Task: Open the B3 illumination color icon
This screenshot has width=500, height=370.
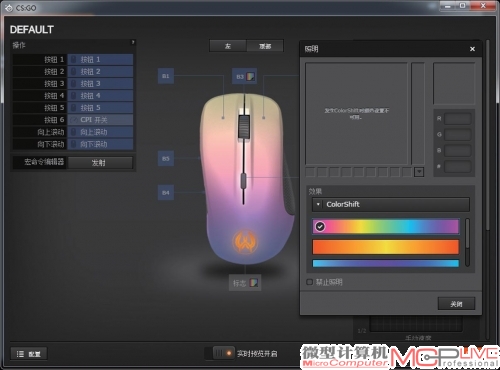Action: tap(250, 77)
